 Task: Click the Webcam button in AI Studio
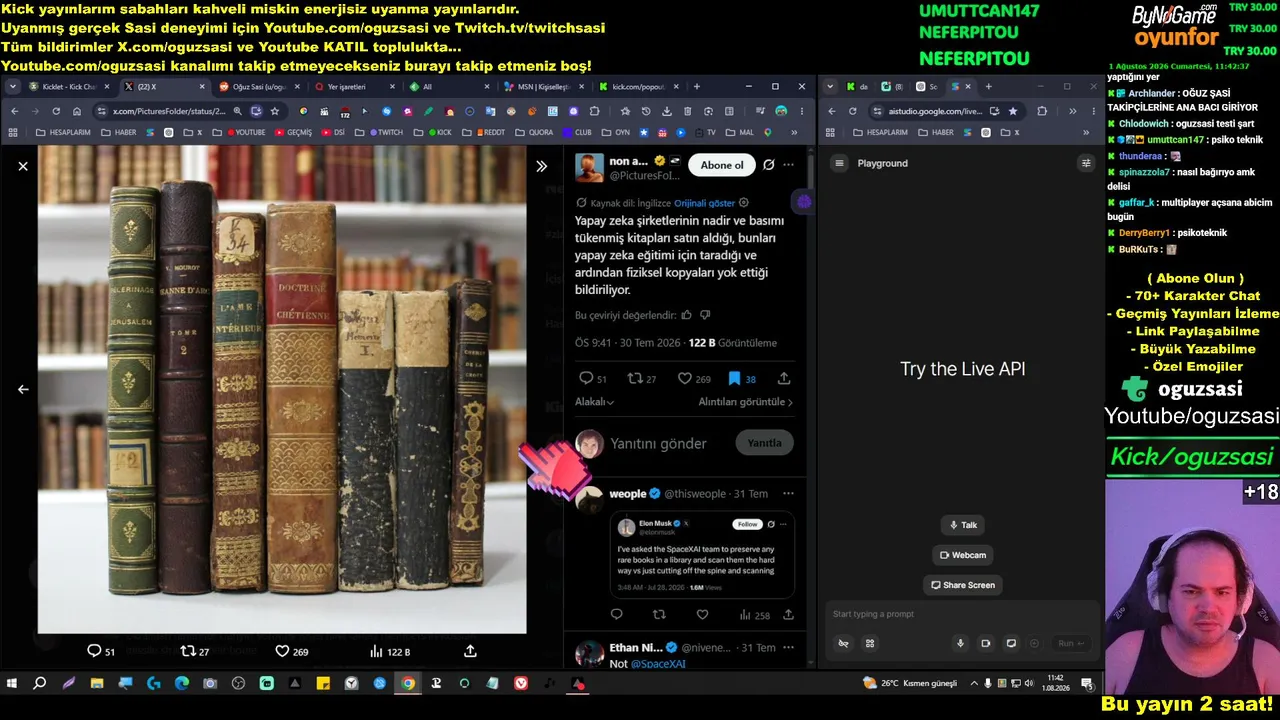pos(963,555)
